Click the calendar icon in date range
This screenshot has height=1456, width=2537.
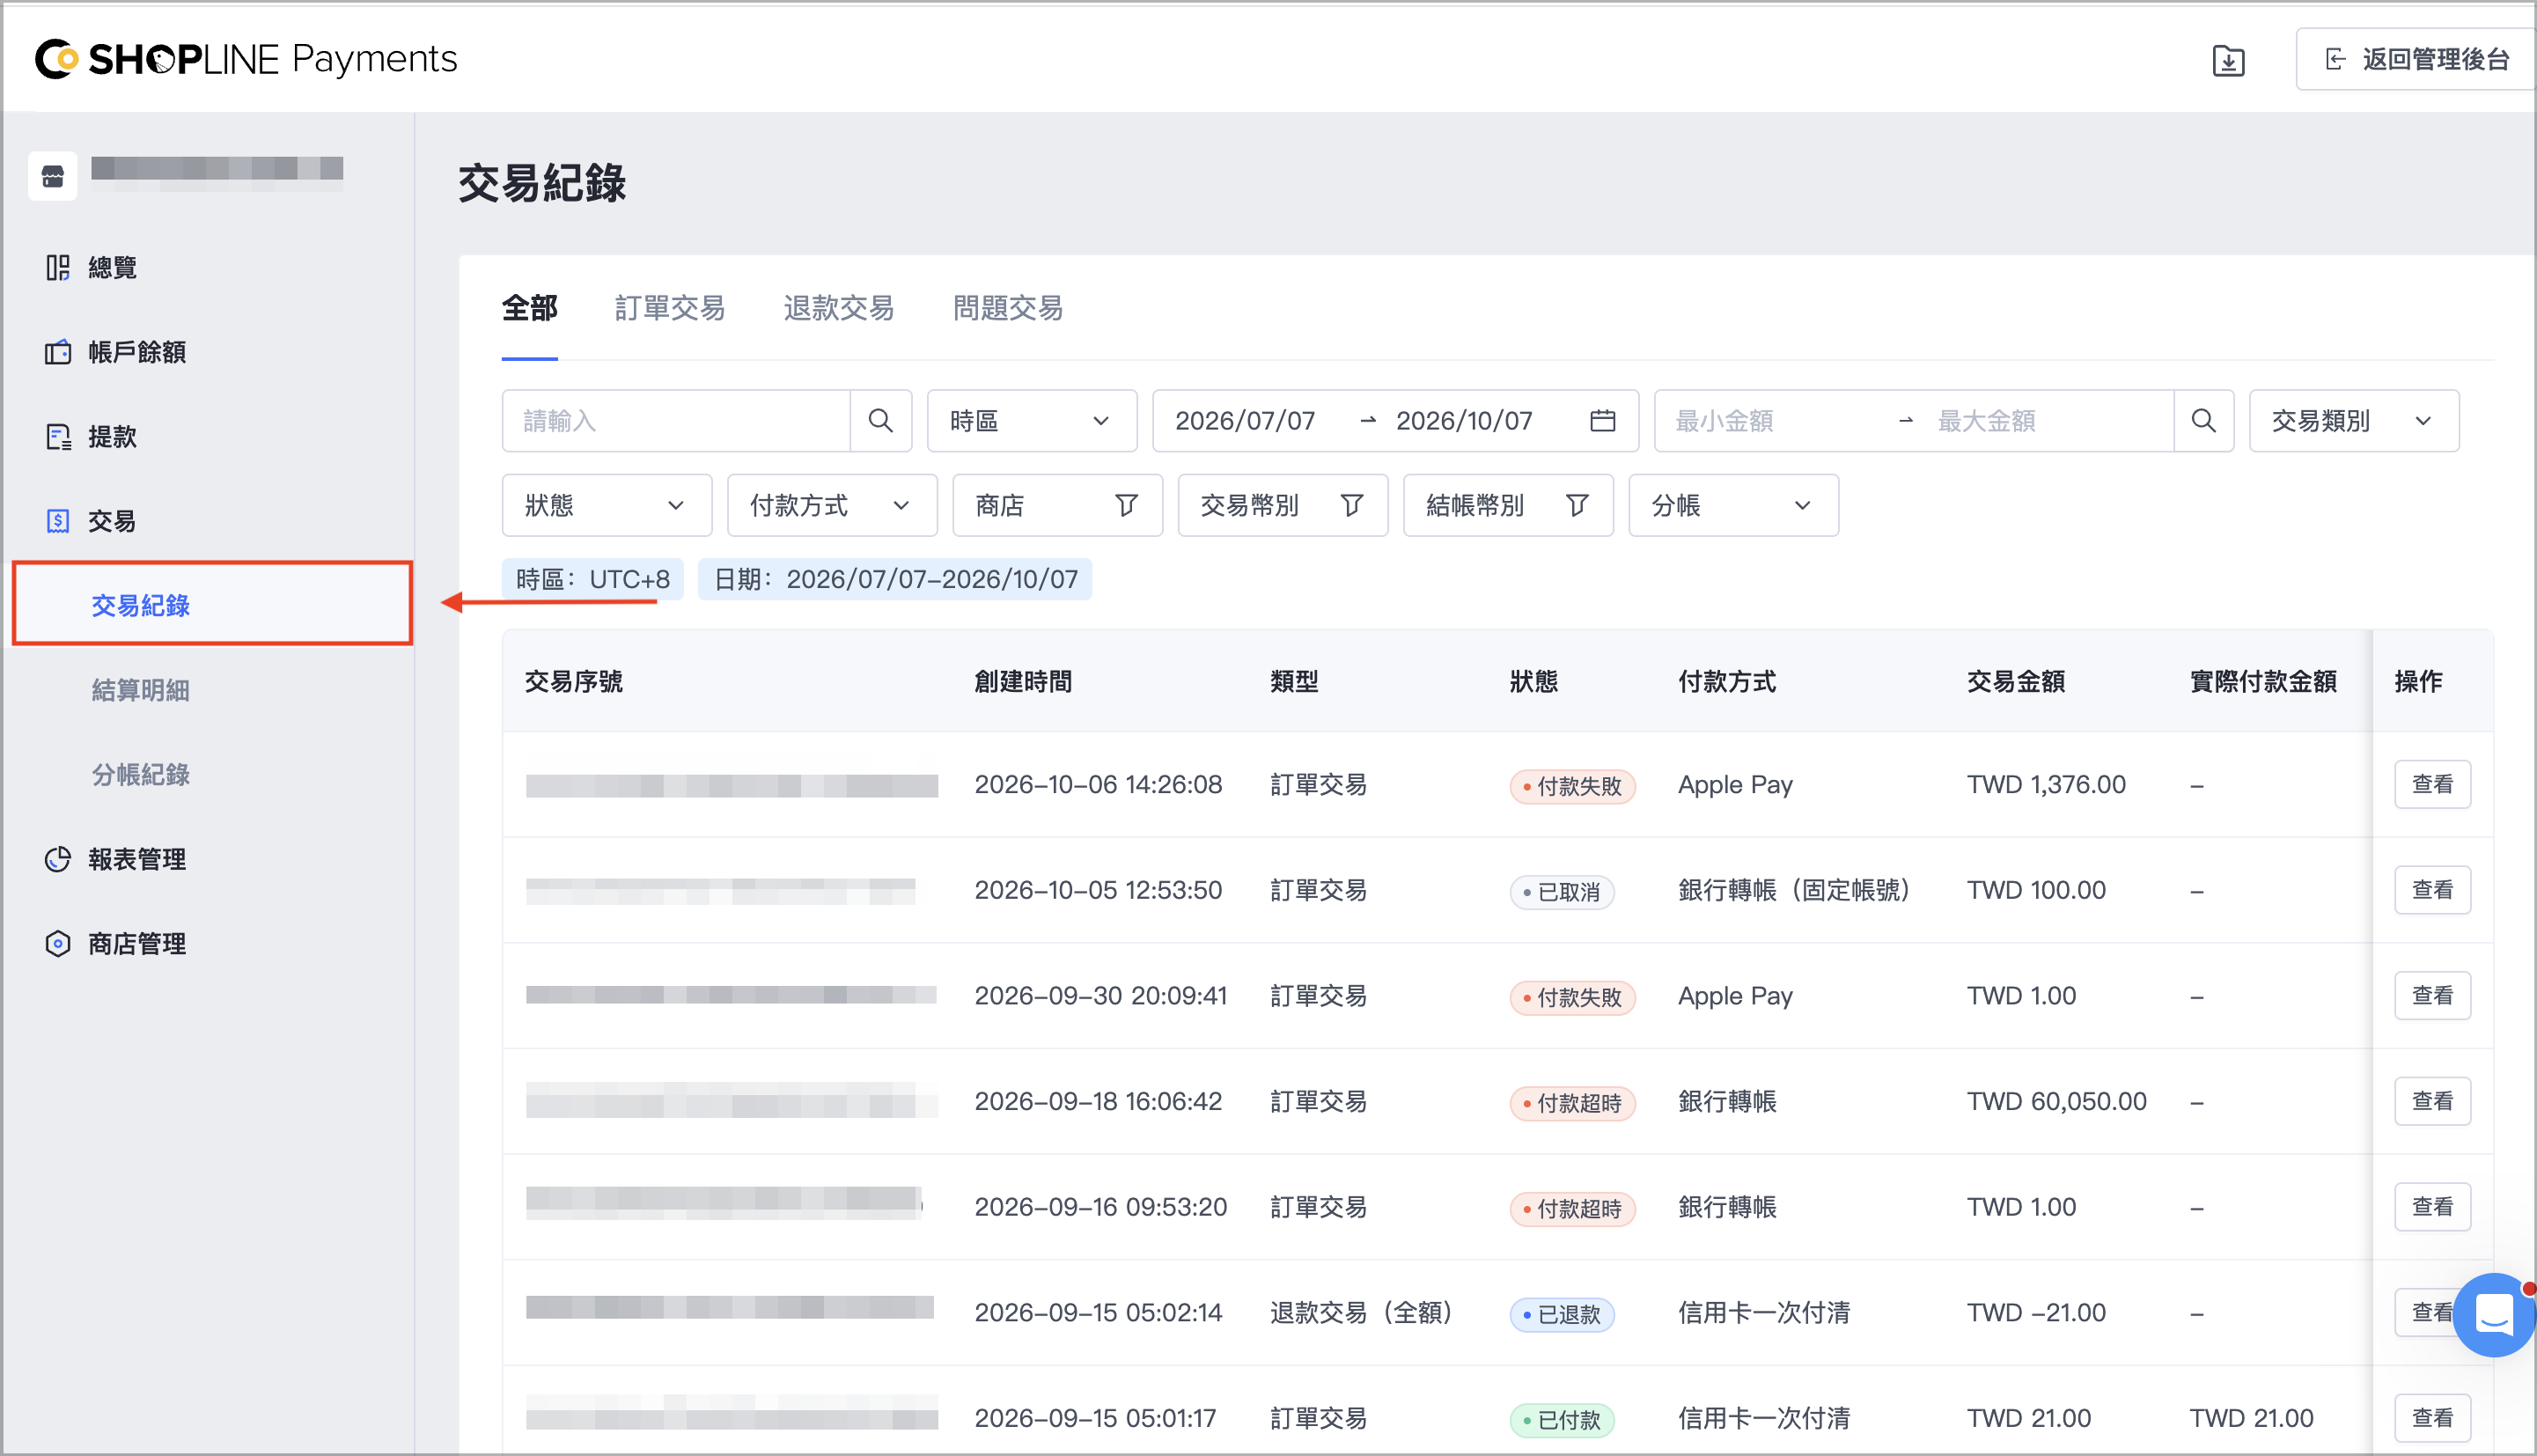(1602, 421)
